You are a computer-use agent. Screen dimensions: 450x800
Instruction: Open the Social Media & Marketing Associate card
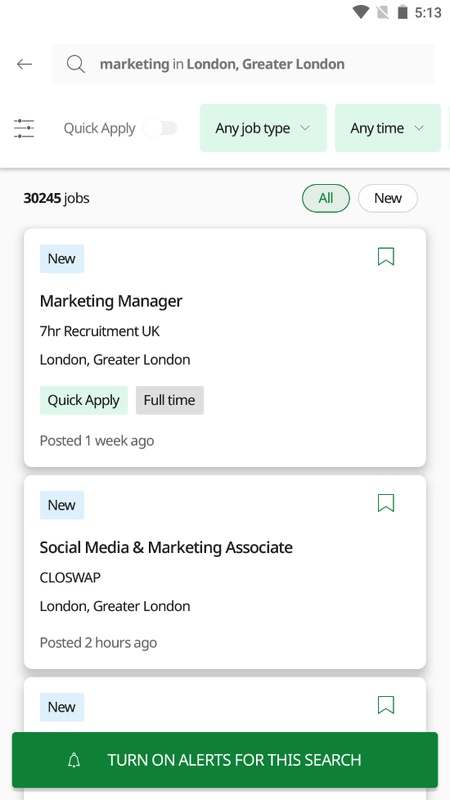pyautogui.click(x=225, y=572)
